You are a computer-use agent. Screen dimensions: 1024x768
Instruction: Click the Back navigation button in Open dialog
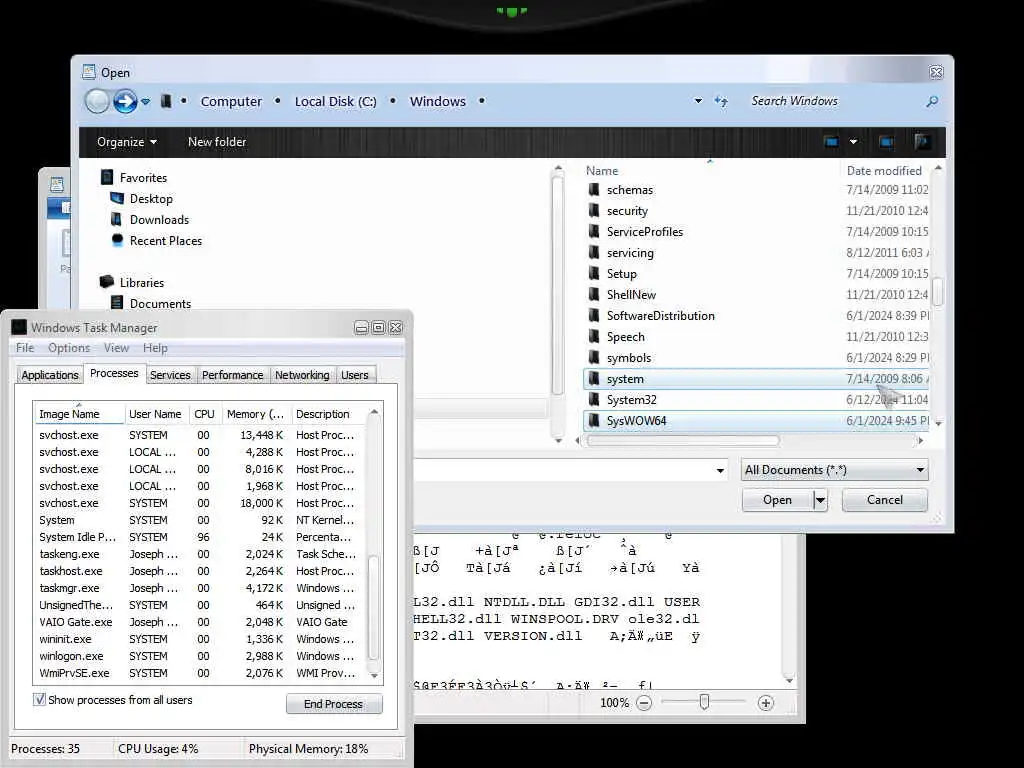(x=97, y=101)
